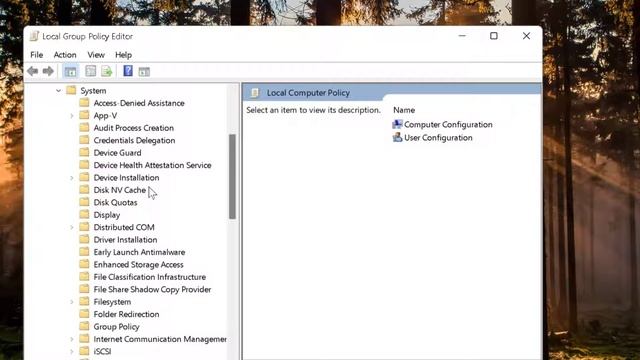640x360 pixels.
Task: Select File Classification Infrastructure folder
Action: pos(150,277)
